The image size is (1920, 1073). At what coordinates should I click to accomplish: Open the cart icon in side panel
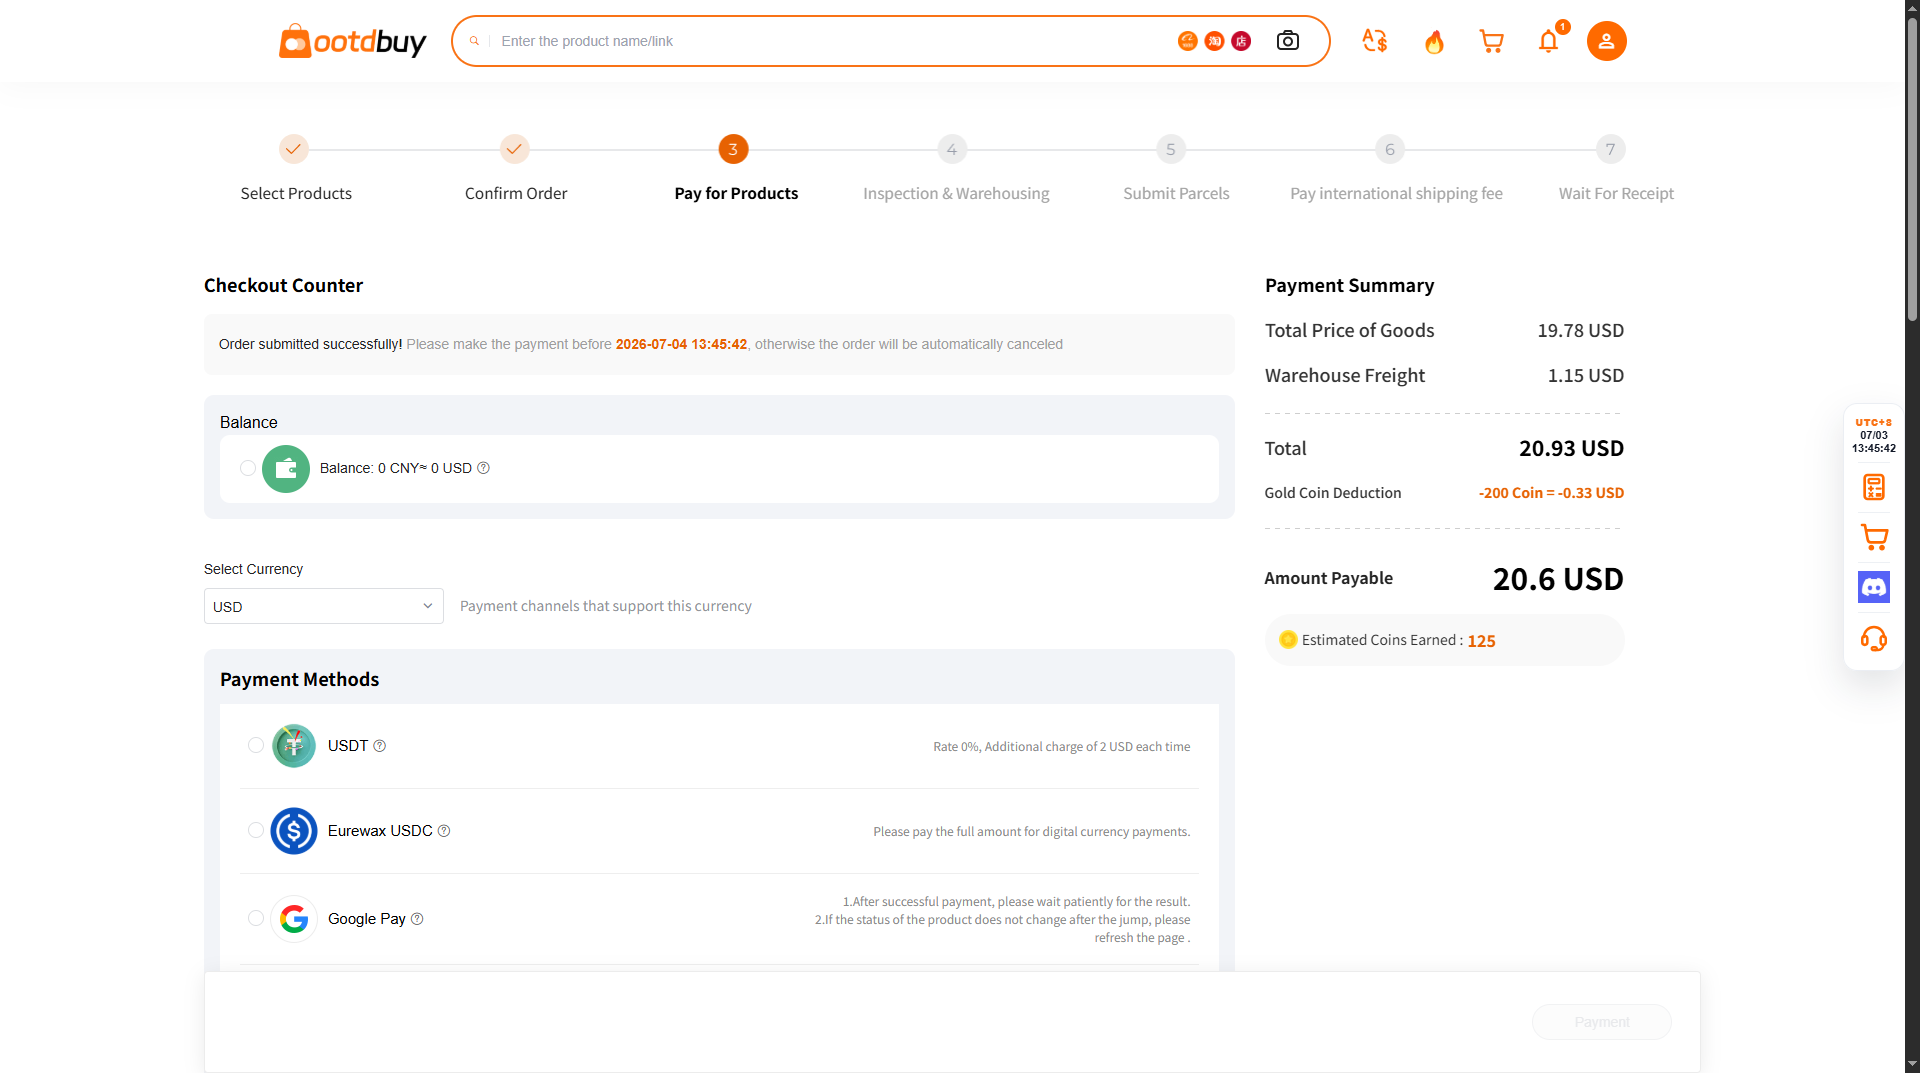point(1874,537)
